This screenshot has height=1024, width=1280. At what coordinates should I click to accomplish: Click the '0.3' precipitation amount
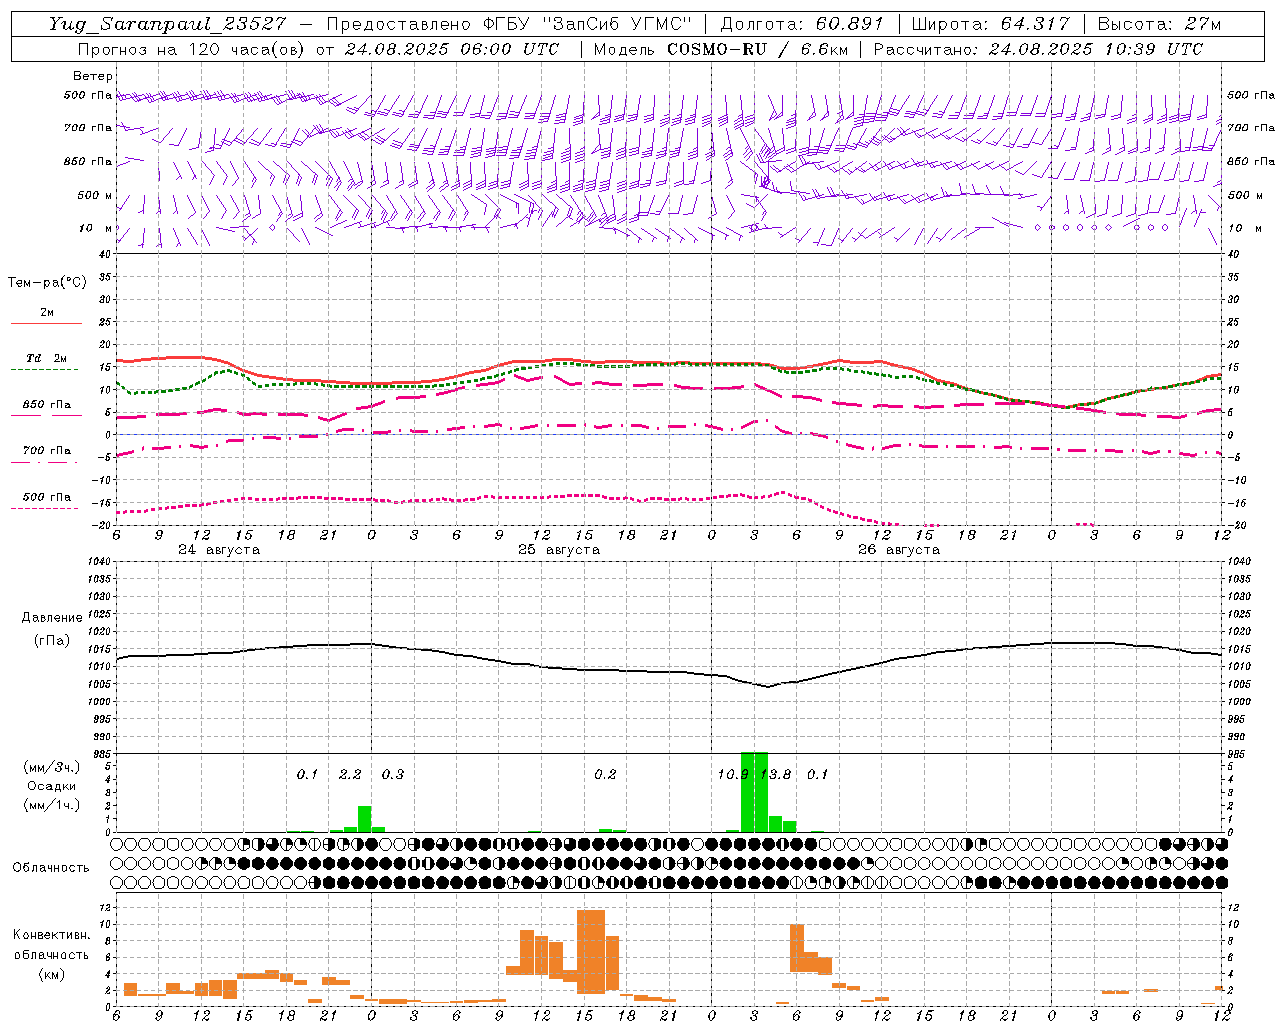pos(393,774)
